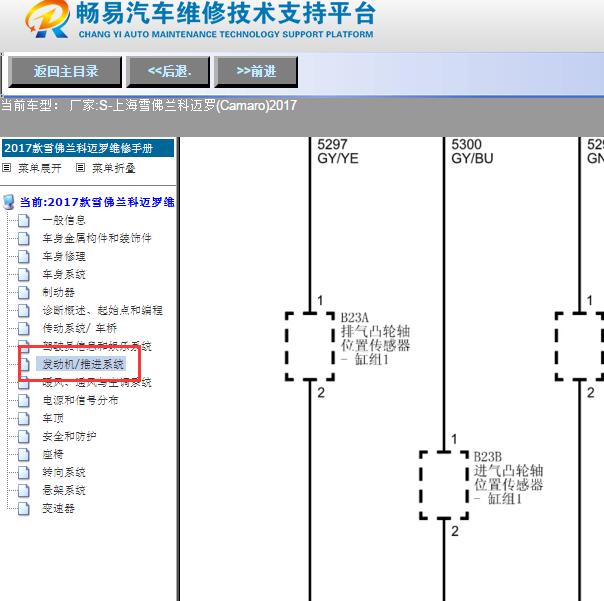This screenshot has width=604, height=601.
Task: Click the 2017款雪佛兰科迈罗维修手册 panel header
Action: [x=88, y=148]
